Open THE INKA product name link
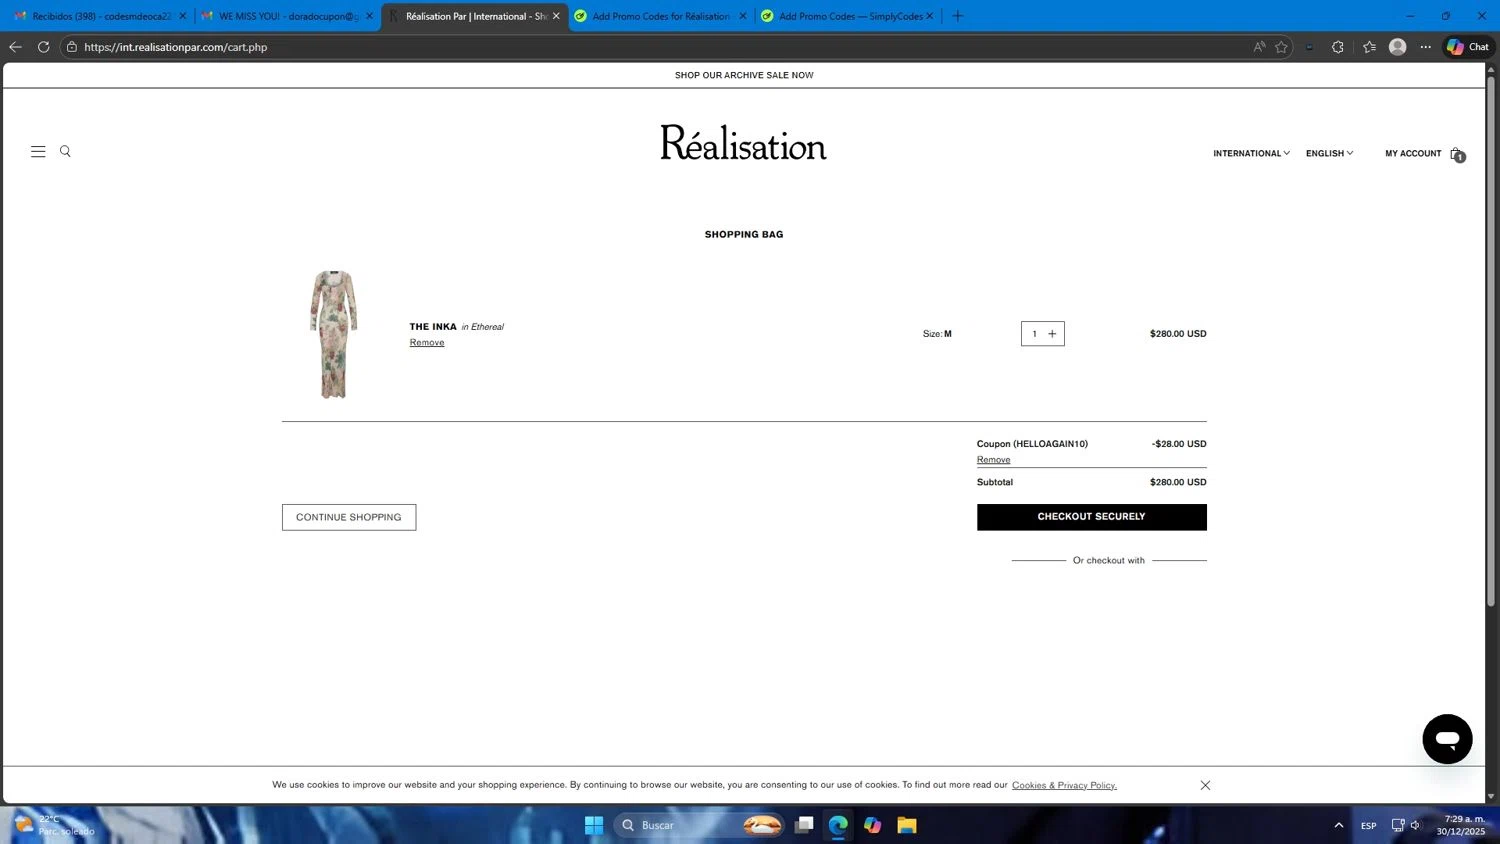The height and width of the screenshot is (844, 1500). (x=433, y=327)
